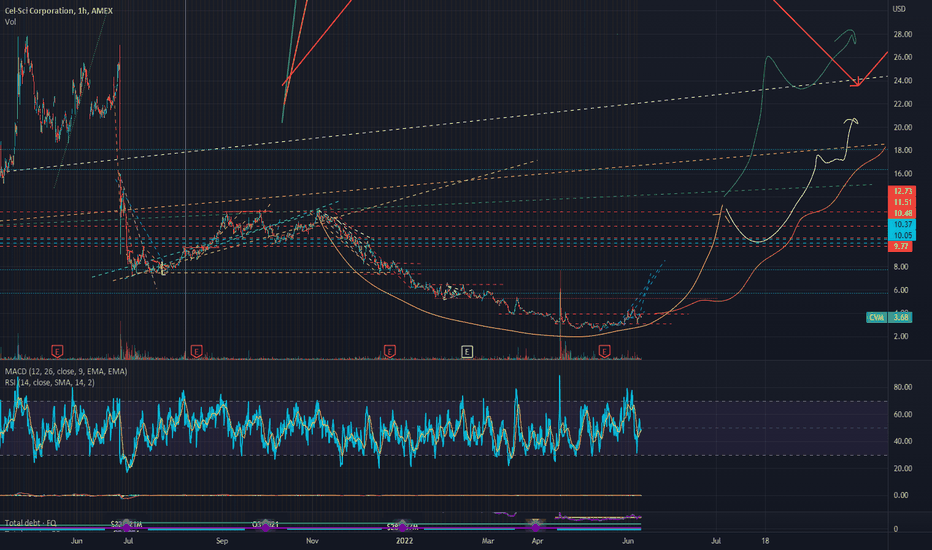Click the Nov label on time axis
932x550 pixels.
pos(312,541)
